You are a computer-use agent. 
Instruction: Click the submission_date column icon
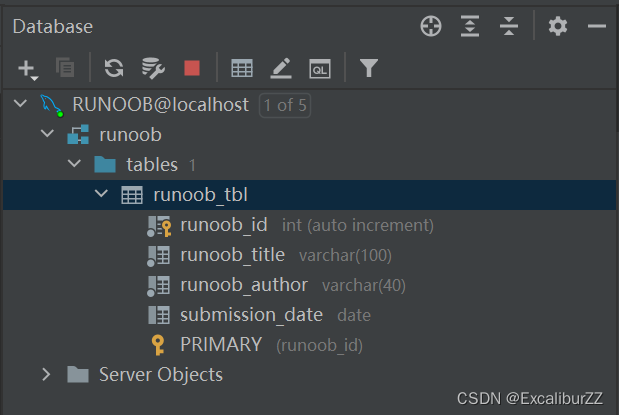click(159, 315)
